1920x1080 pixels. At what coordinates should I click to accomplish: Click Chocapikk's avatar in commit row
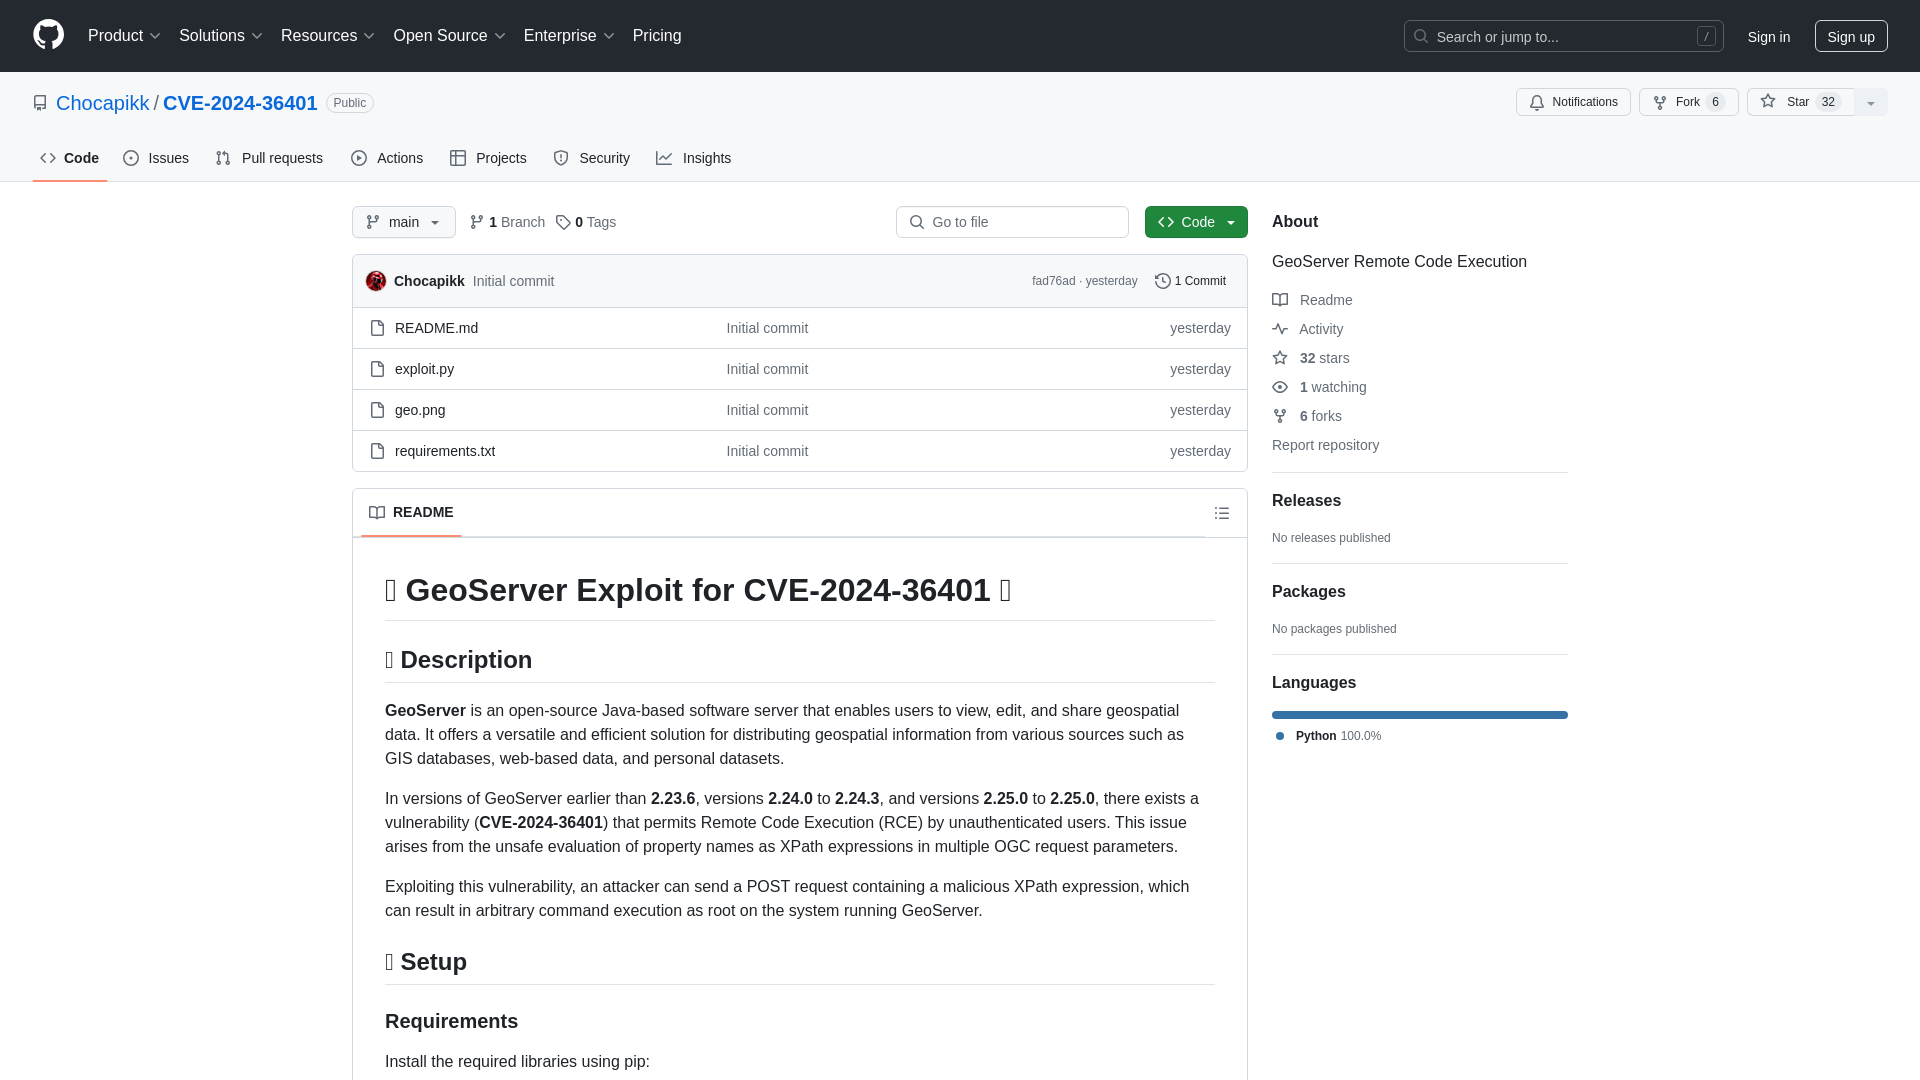376,281
